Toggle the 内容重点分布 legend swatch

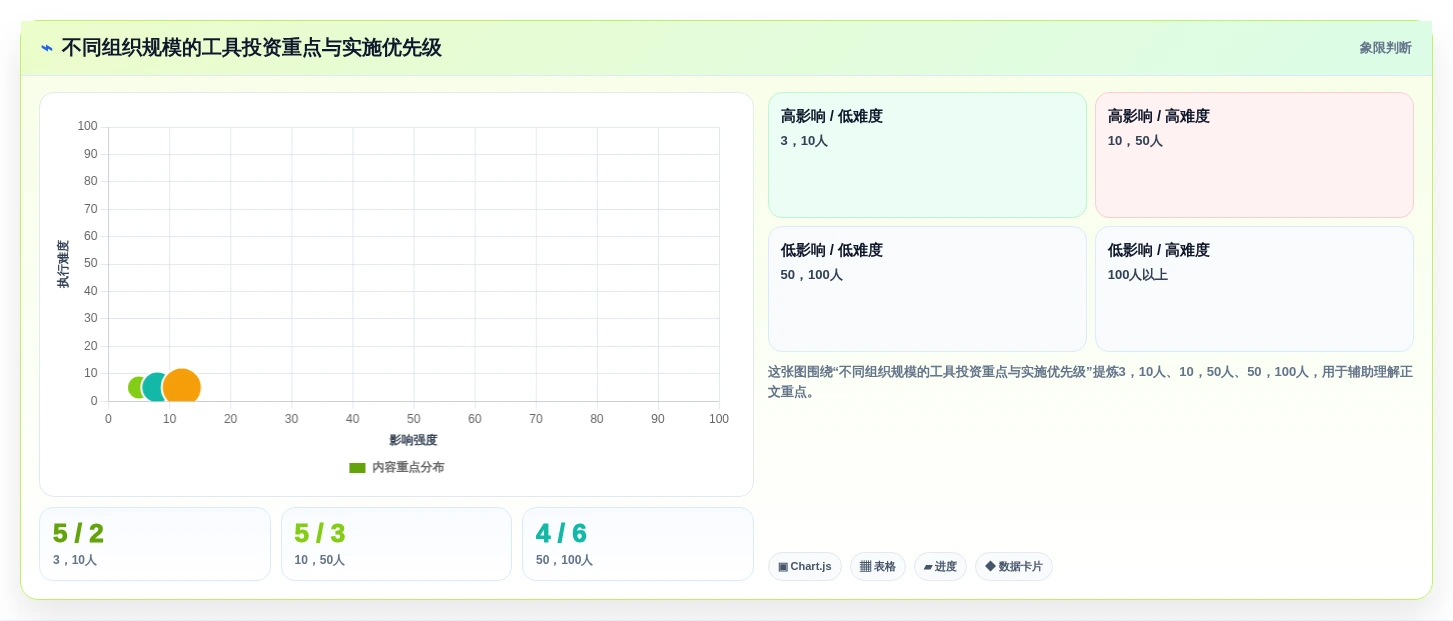[x=357, y=468]
